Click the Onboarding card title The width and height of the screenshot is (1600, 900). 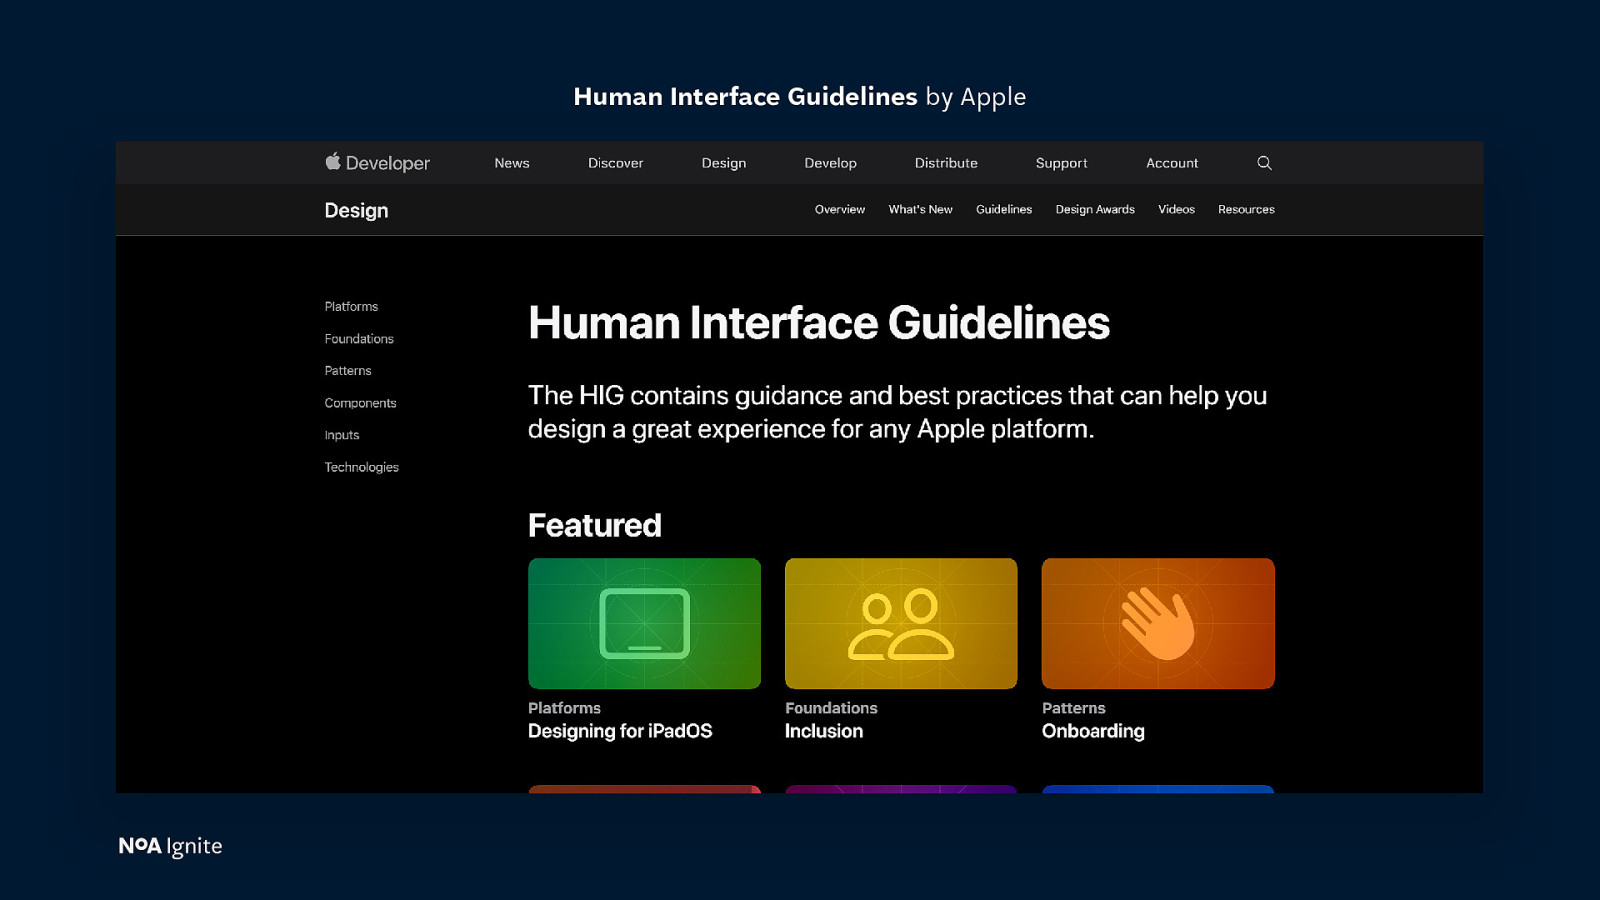[x=1093, y=731]
